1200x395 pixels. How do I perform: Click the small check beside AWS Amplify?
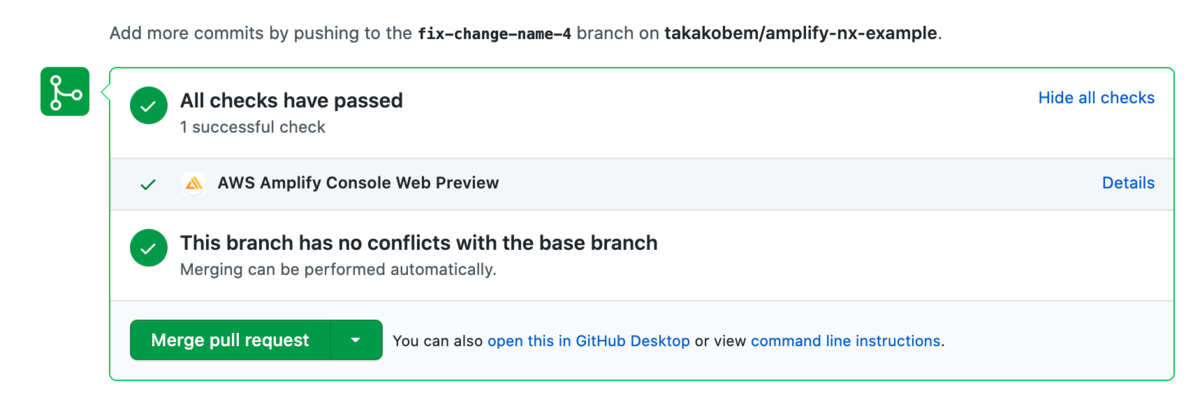(148, 184)
